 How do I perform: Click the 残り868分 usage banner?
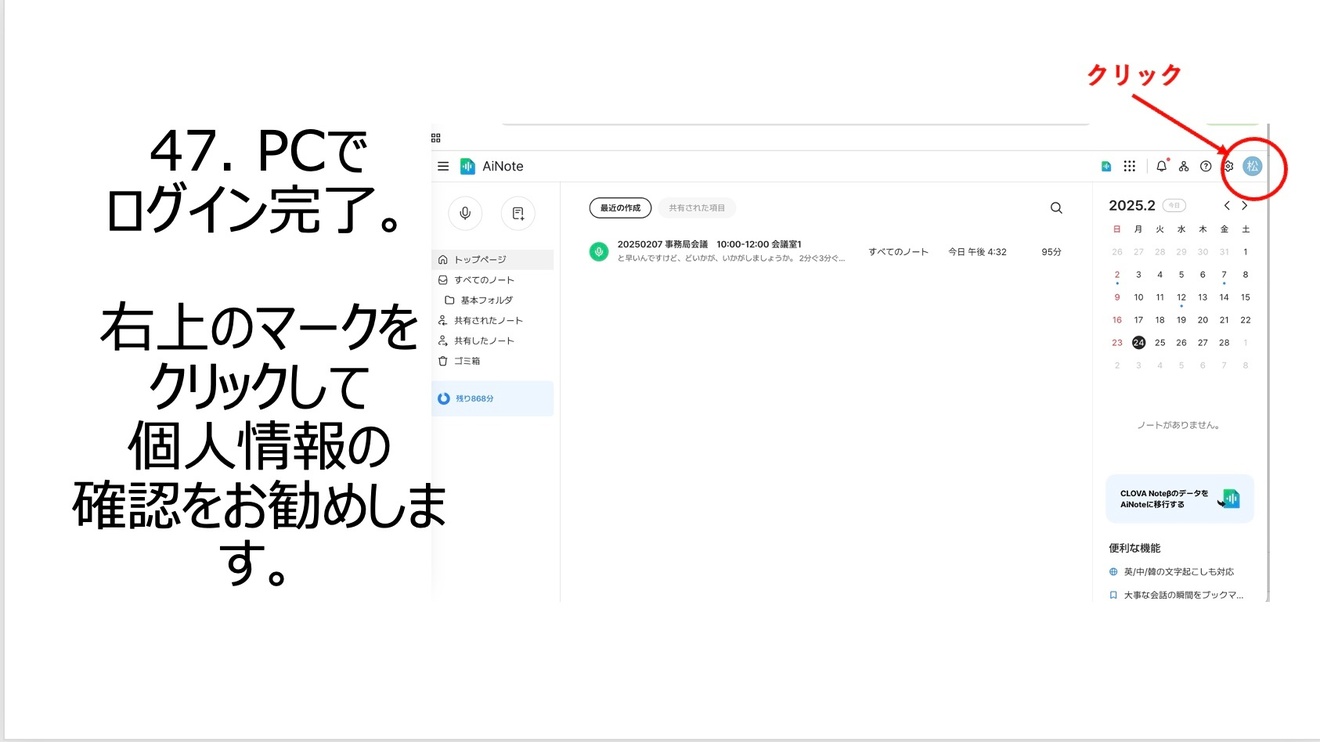(x=493, y=398)
